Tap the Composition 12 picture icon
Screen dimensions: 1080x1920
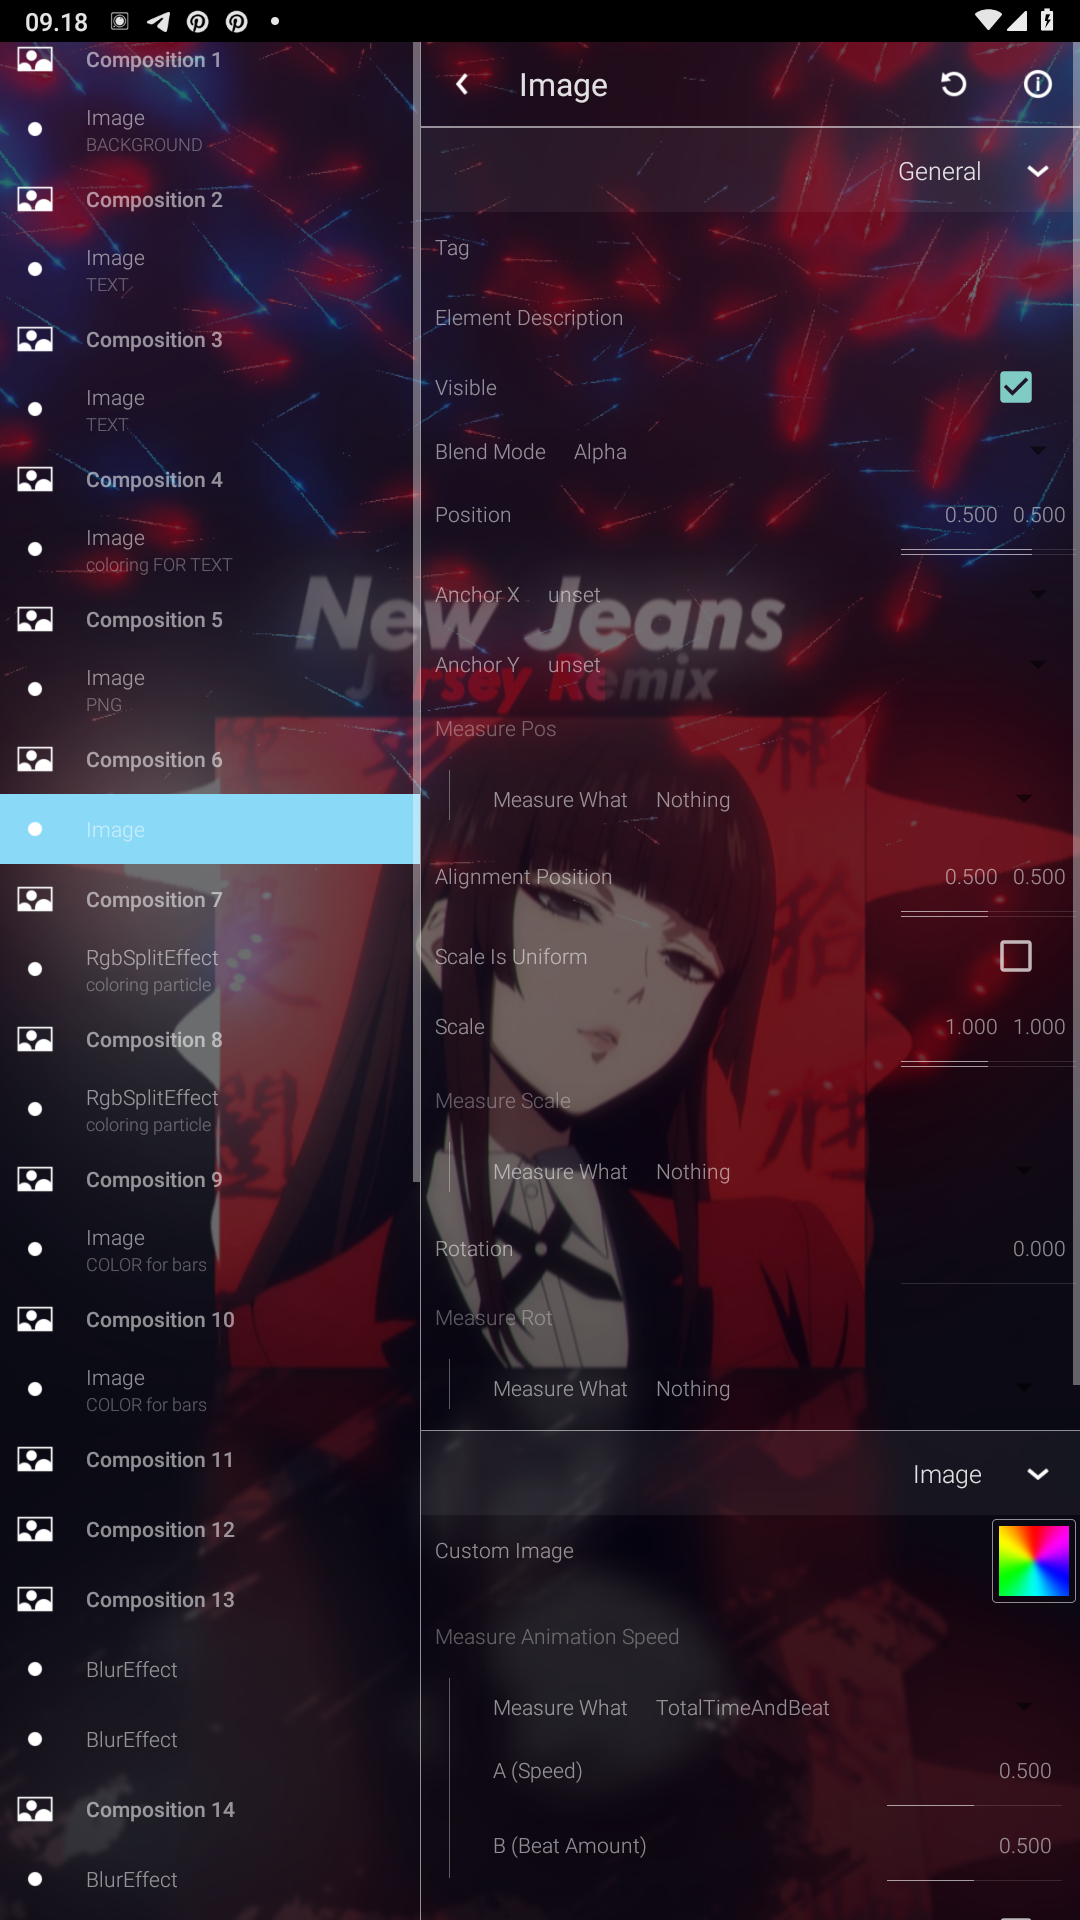(35, 1530)
